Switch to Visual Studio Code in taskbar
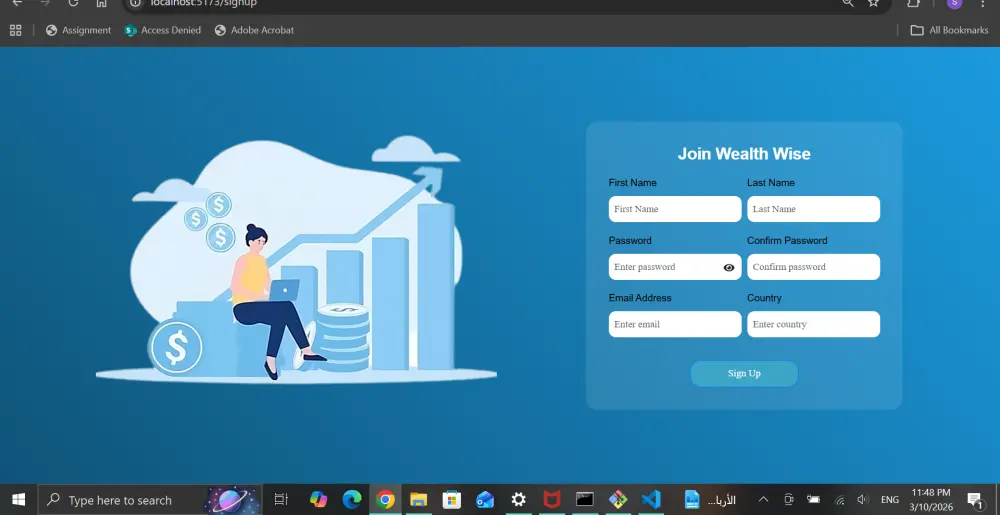 coord(651,500)
